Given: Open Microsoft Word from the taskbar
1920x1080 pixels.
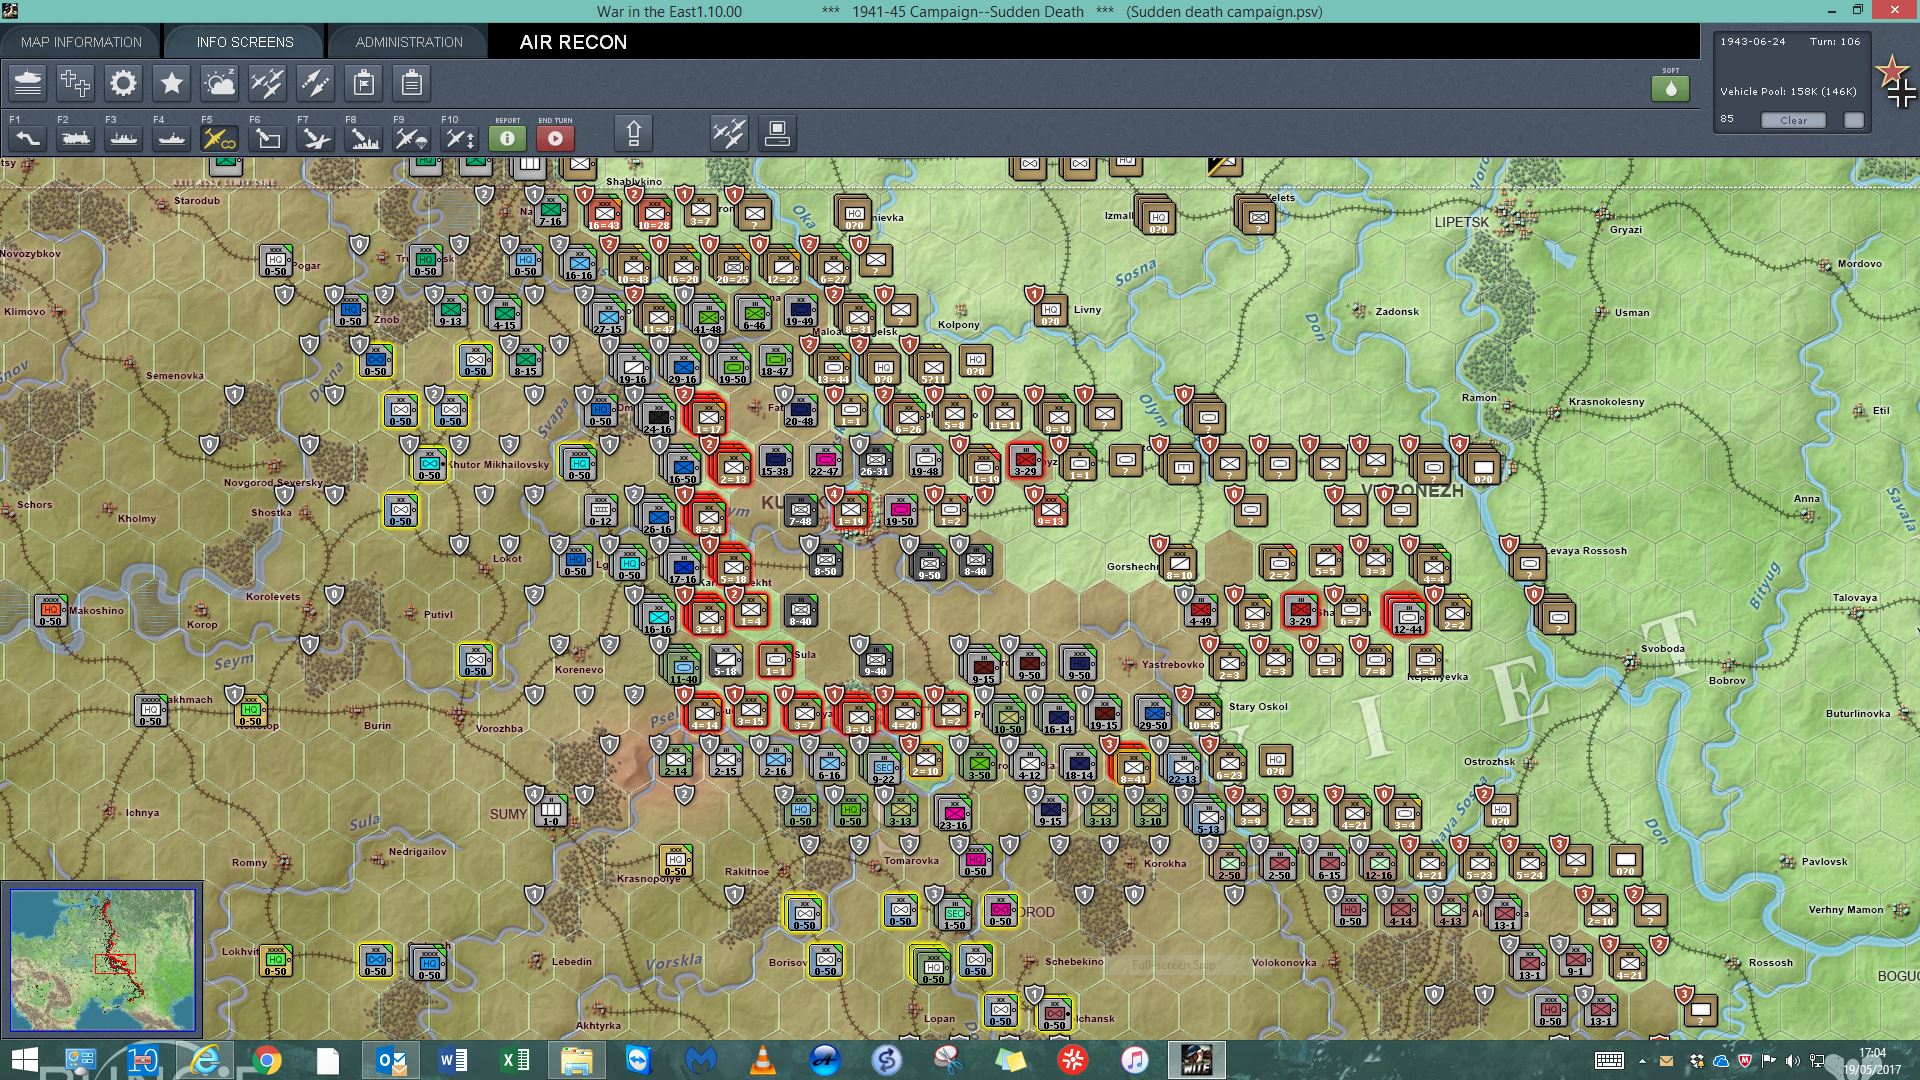Looking at the screenshot, I should click(x=452, y=1059).
